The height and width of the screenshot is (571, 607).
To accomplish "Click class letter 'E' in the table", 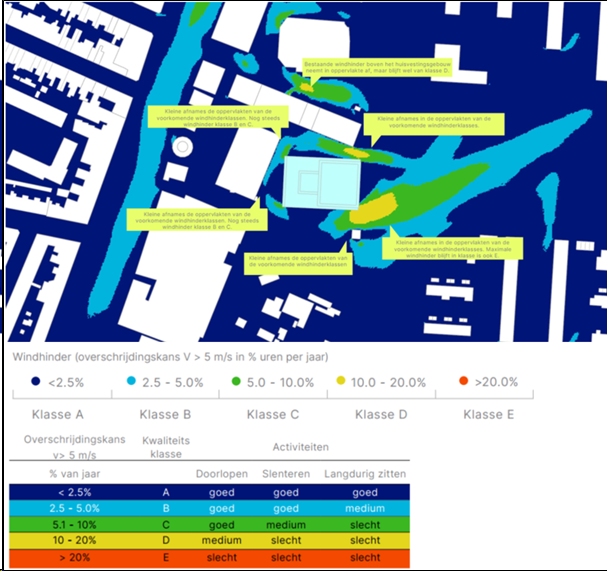I will click(166, 557).
